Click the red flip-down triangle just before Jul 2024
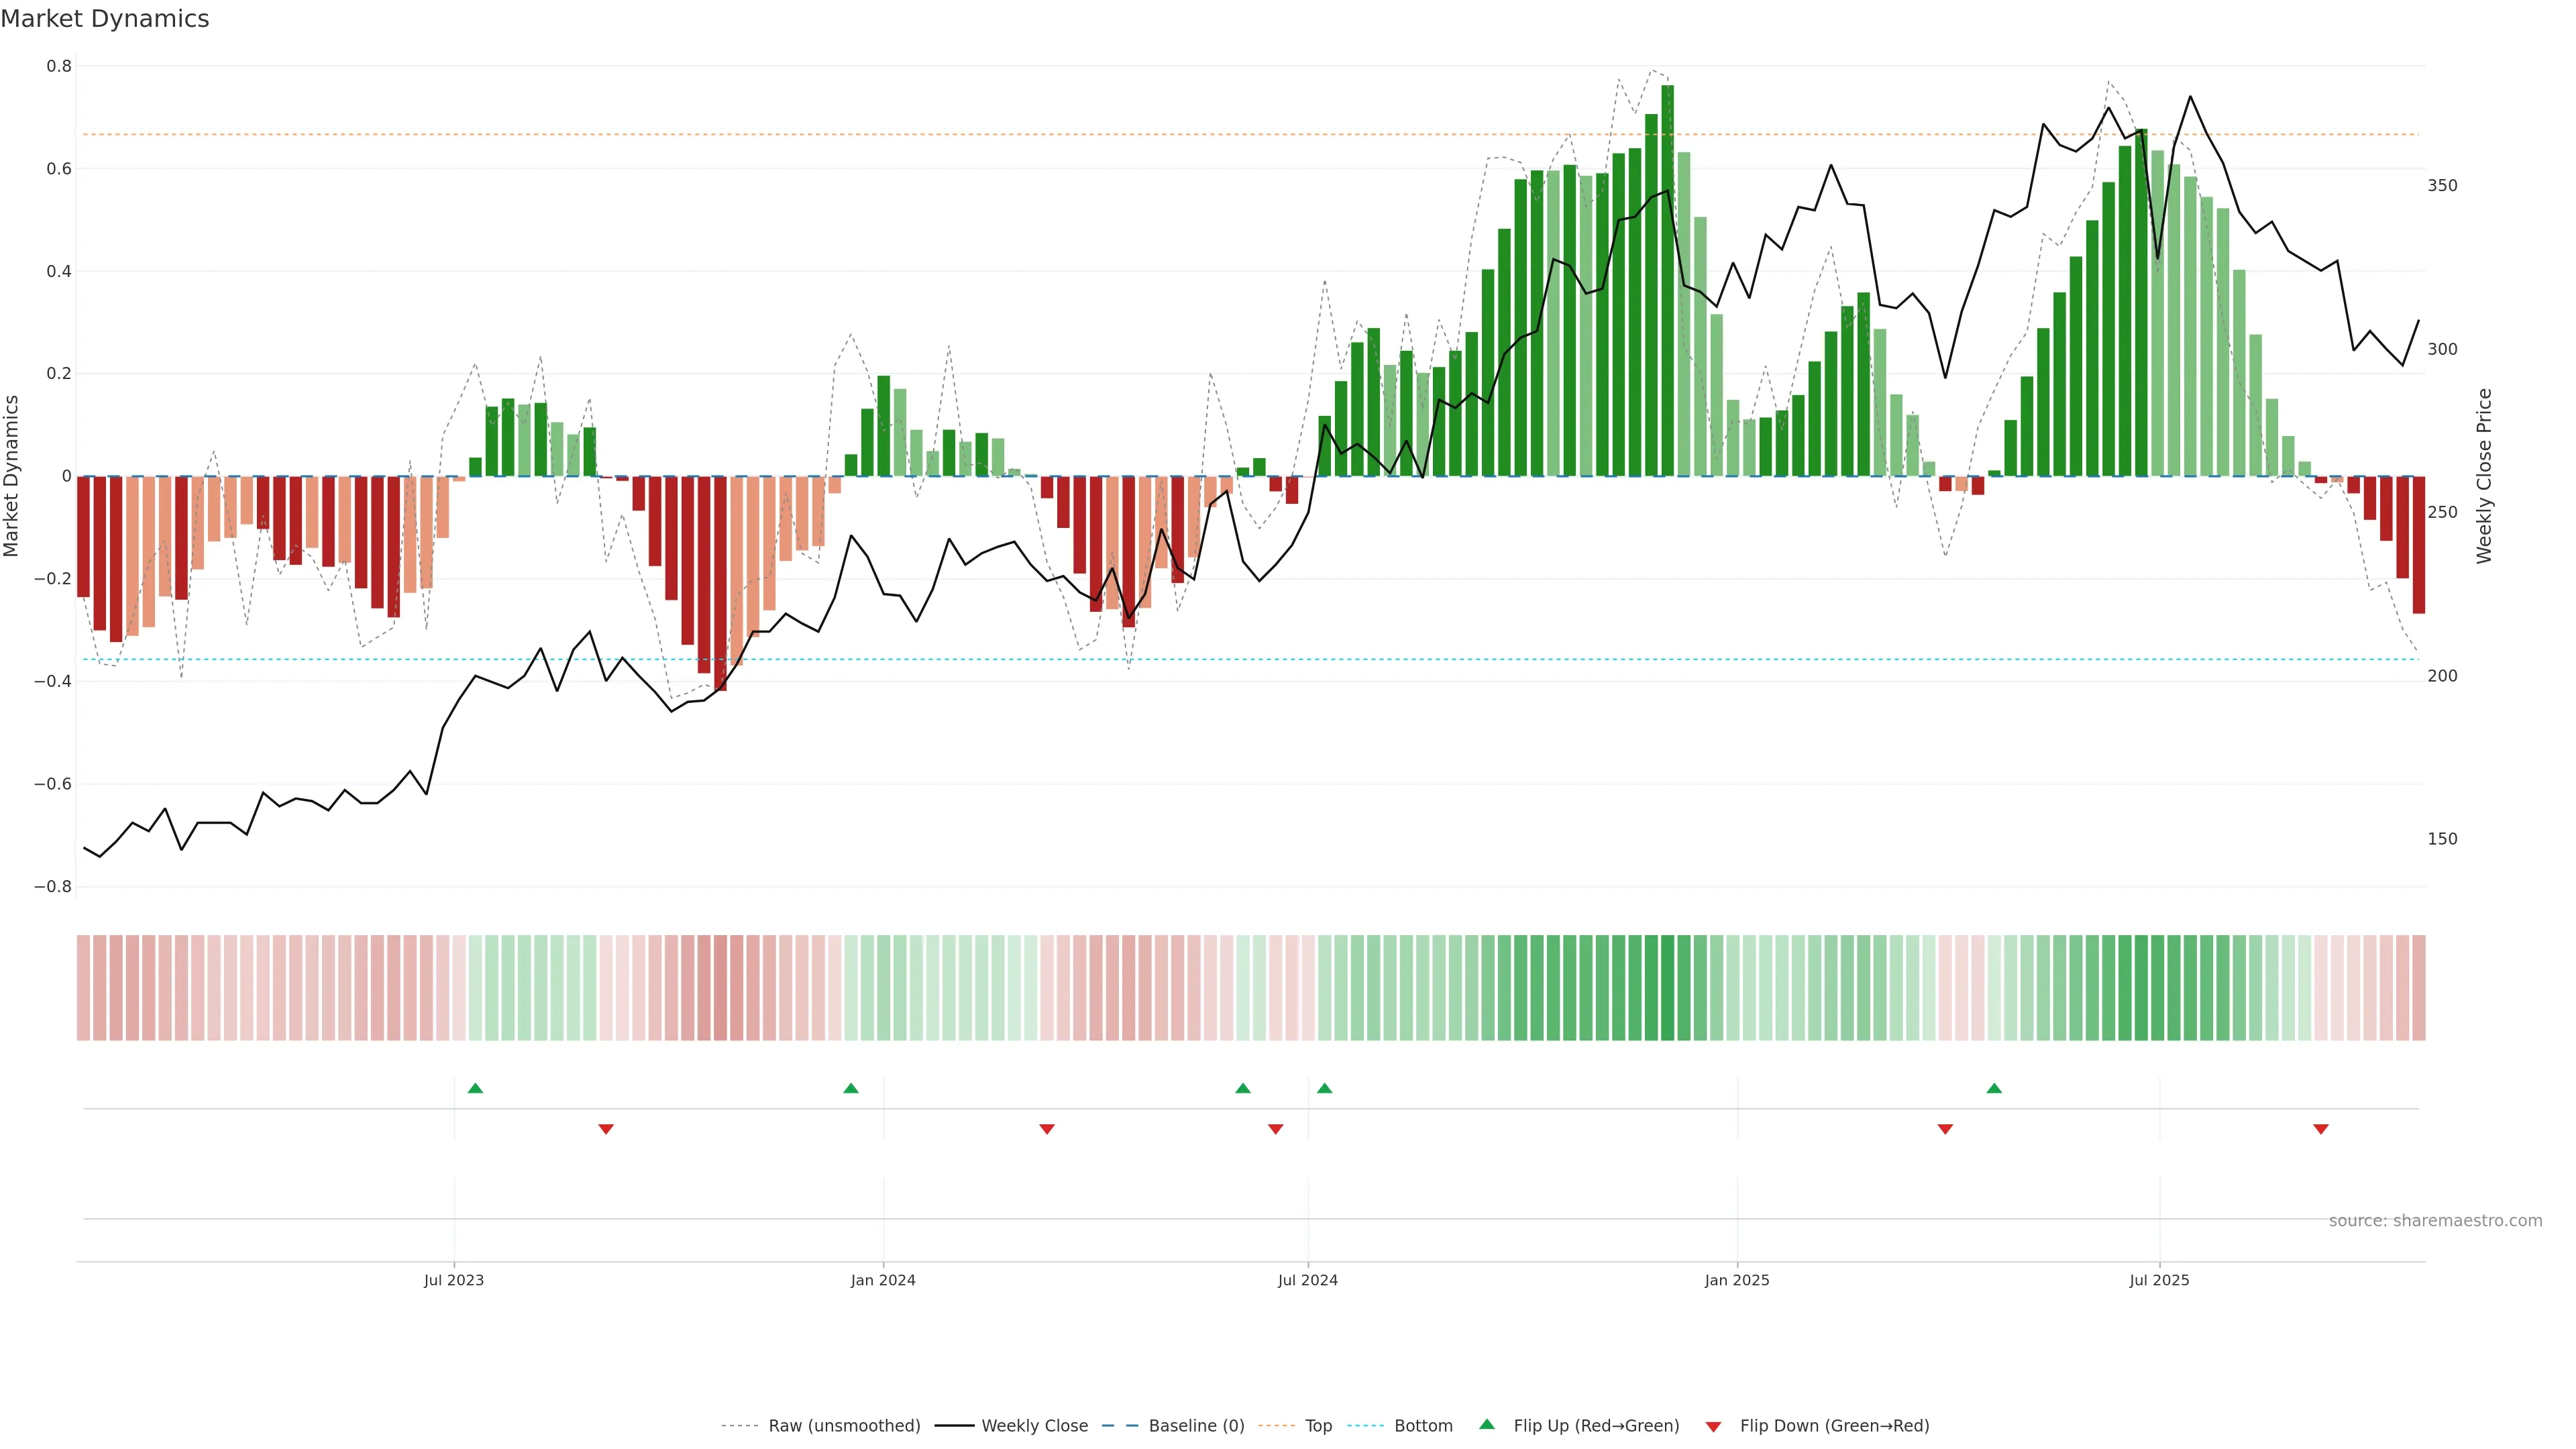This screenshot has width=2576, height=1449. pyautogui.click(x=1275, y=1129)
